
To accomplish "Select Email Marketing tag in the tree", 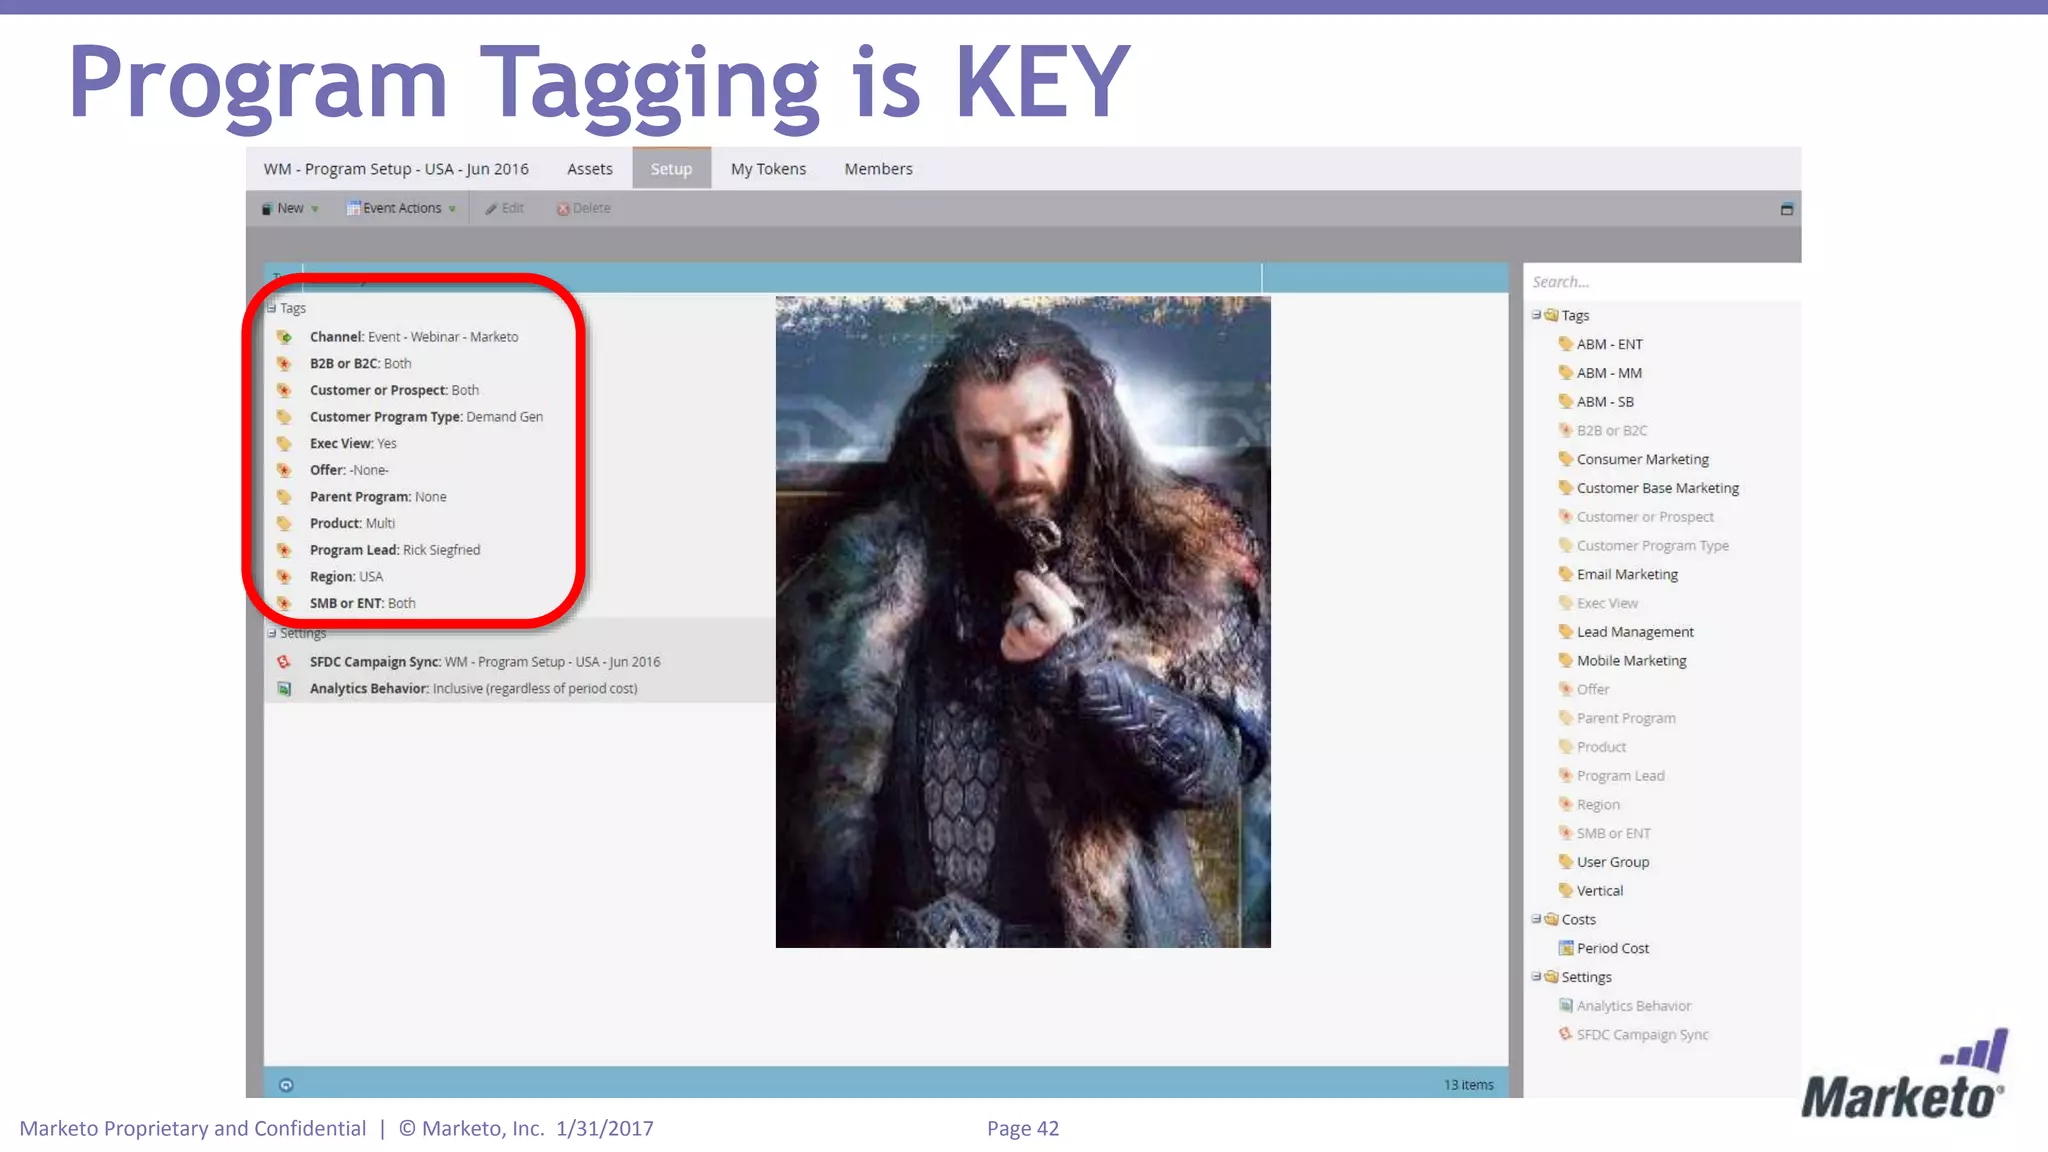I will (1627, 574).
